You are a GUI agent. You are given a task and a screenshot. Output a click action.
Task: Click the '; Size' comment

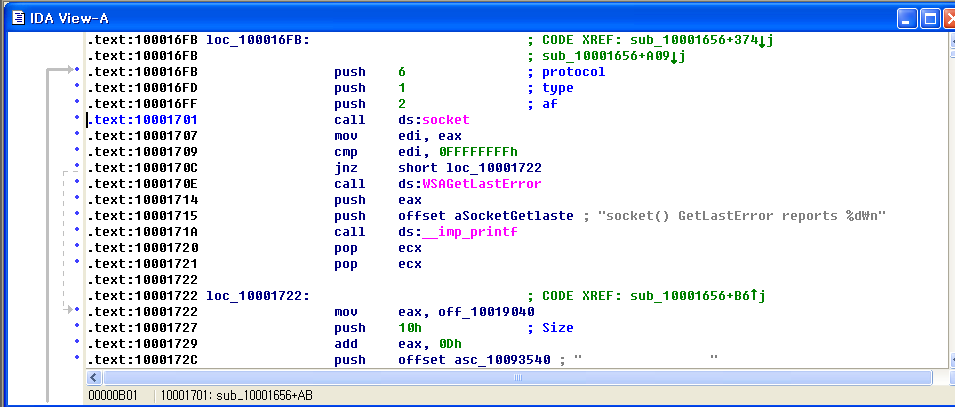[x=551, y=328]
